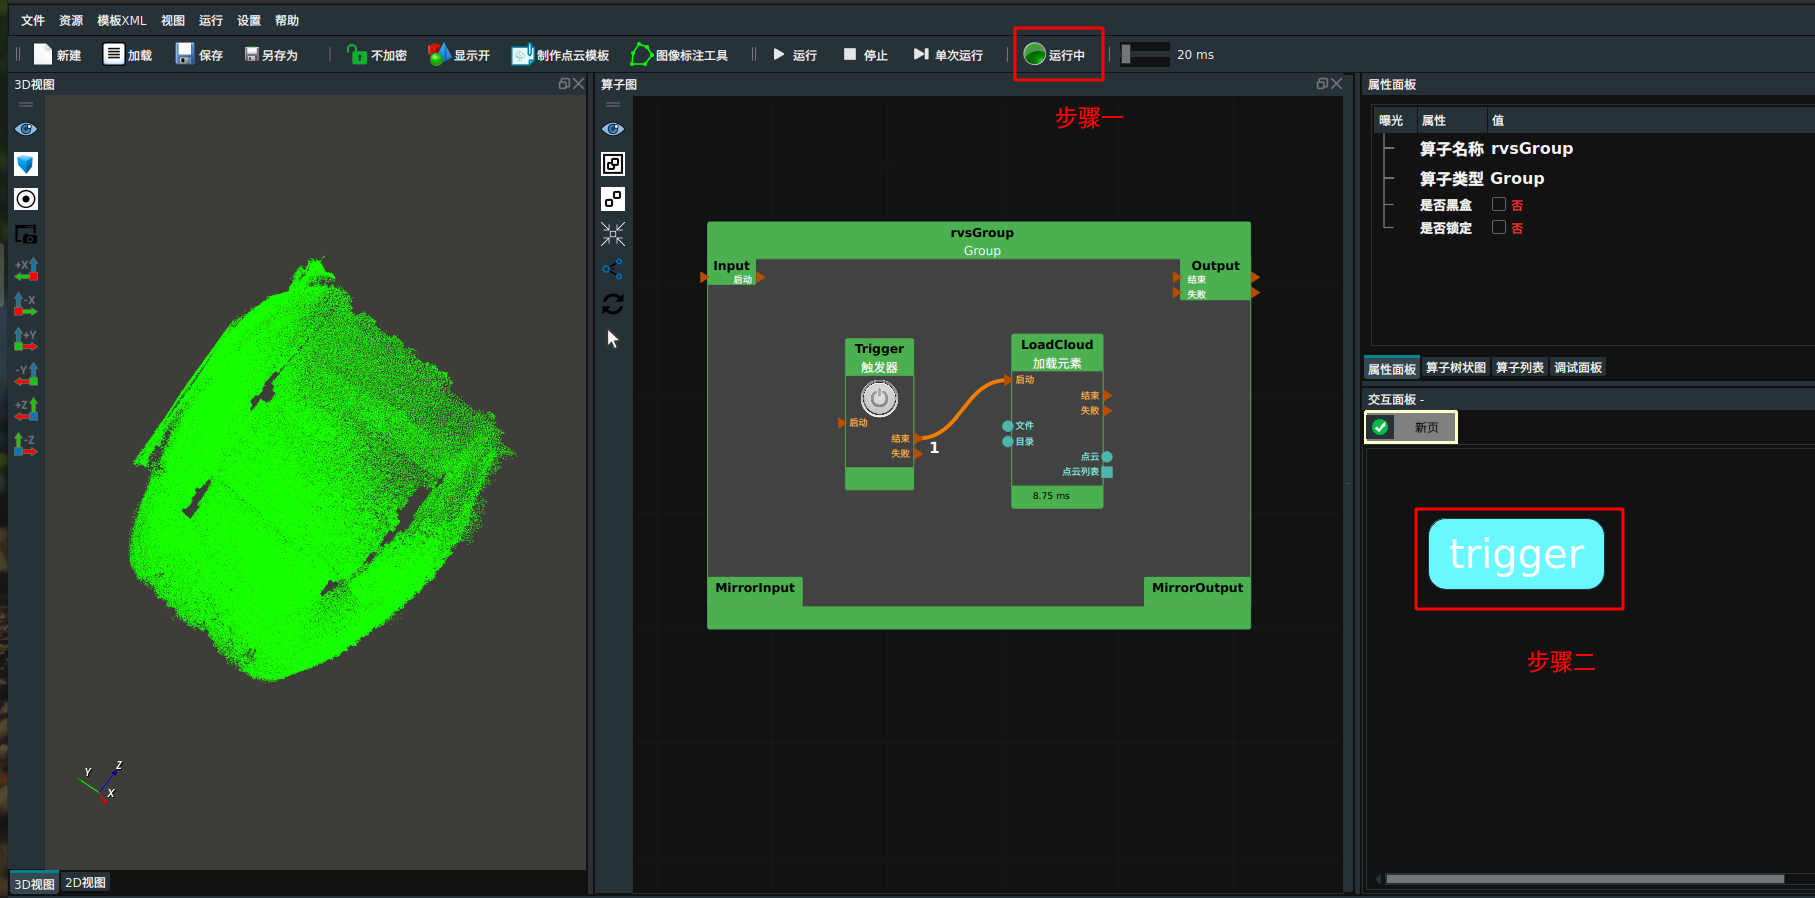Viewport: 1815px width, 898px height.
Task: Click the LoadCloud 文件 input port
Action: click(1008, 426)
